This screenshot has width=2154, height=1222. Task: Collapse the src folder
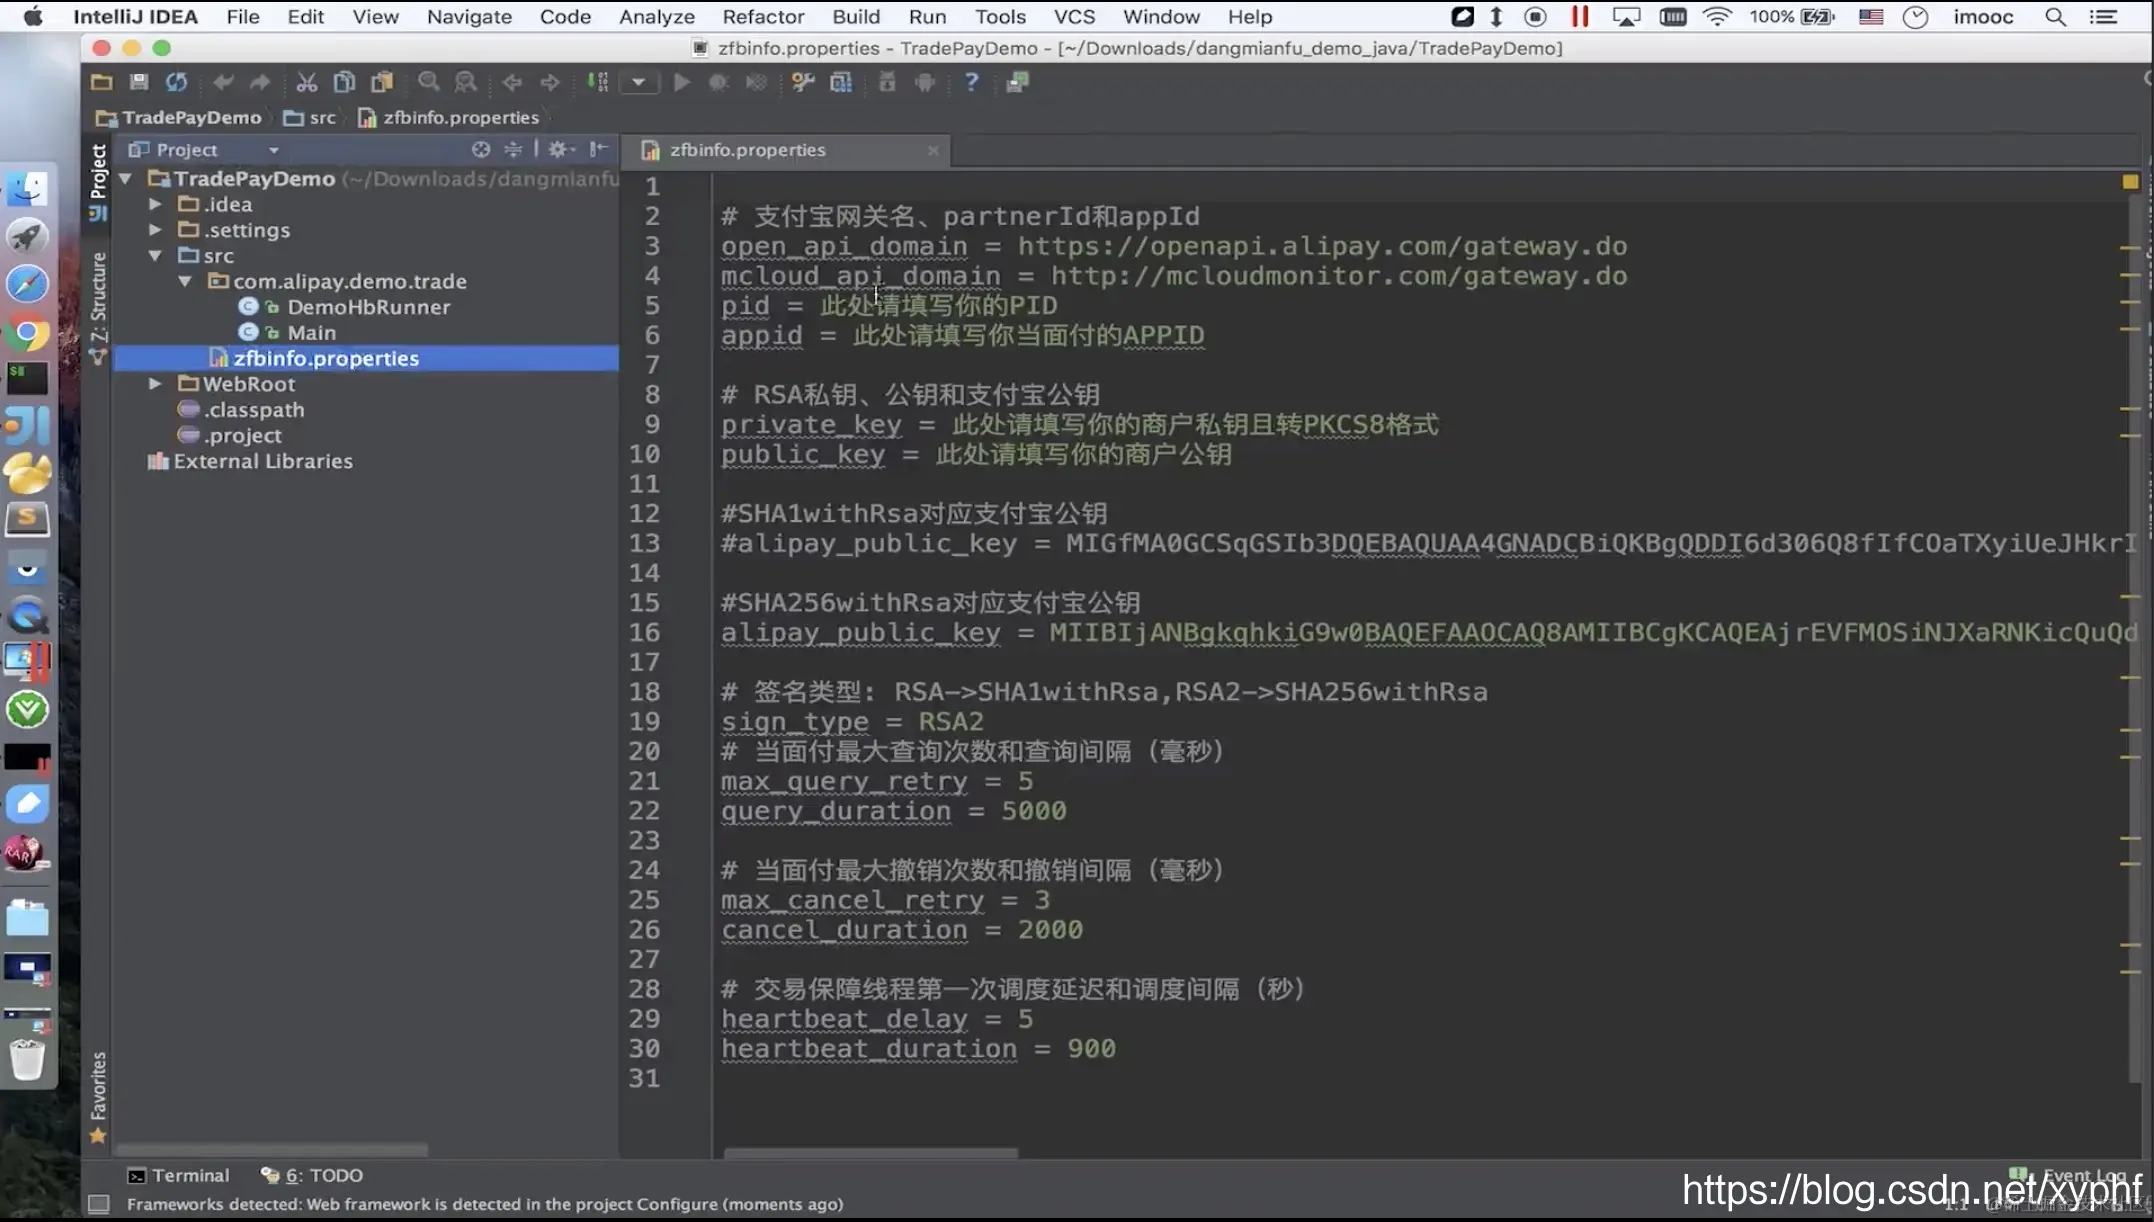tap(155, 256)
